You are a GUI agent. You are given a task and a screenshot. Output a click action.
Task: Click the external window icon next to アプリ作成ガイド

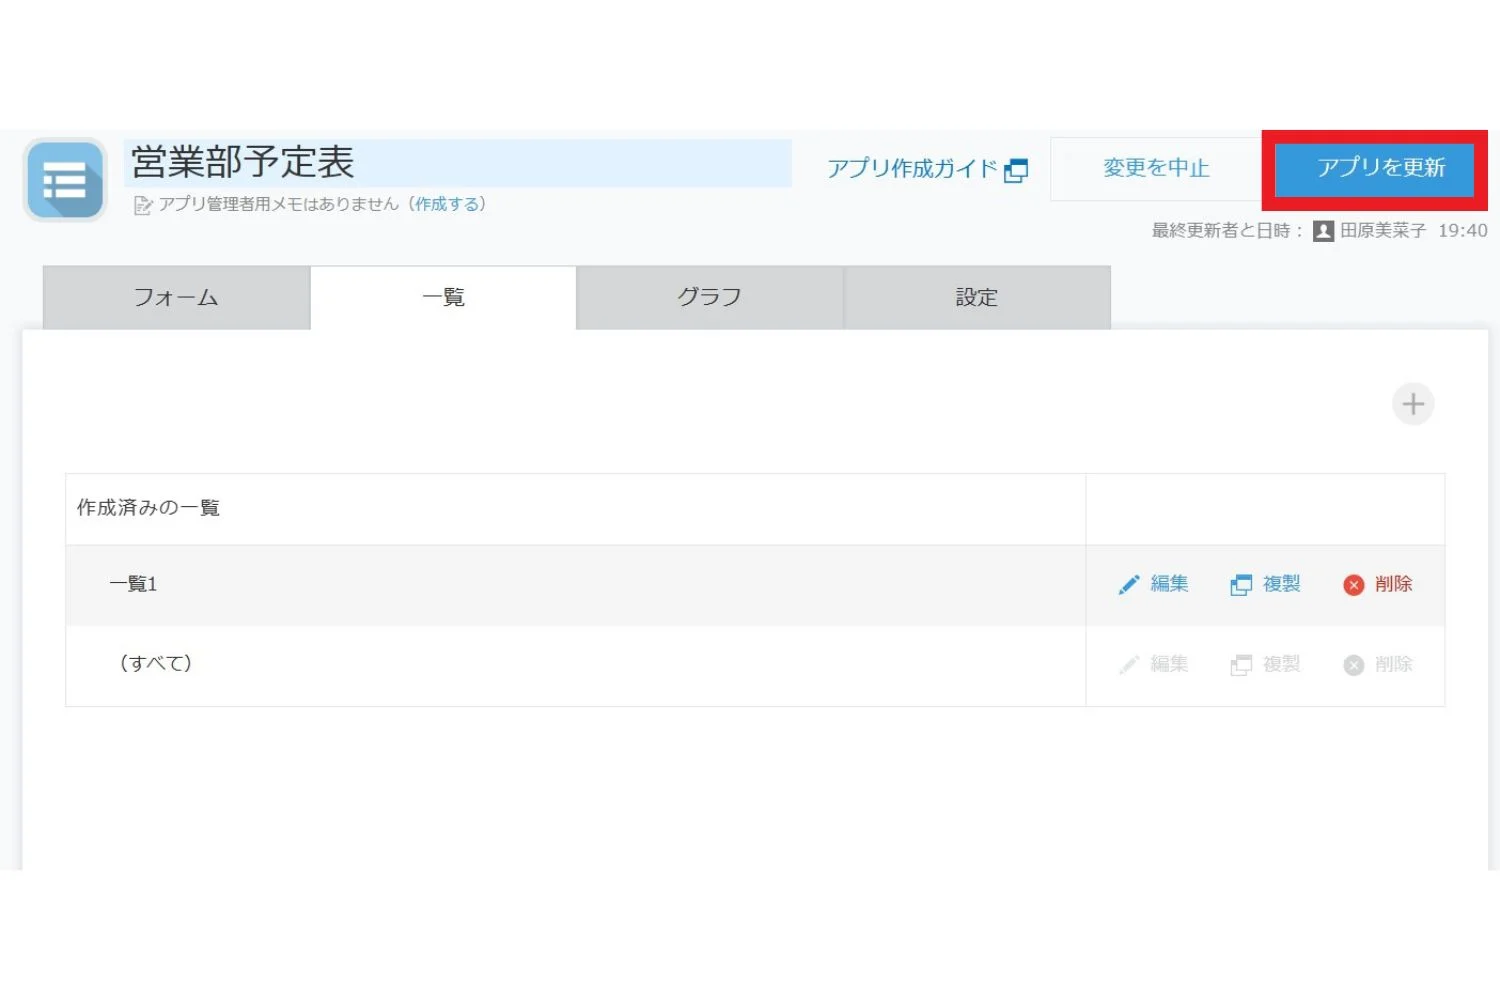point(1016,170)
